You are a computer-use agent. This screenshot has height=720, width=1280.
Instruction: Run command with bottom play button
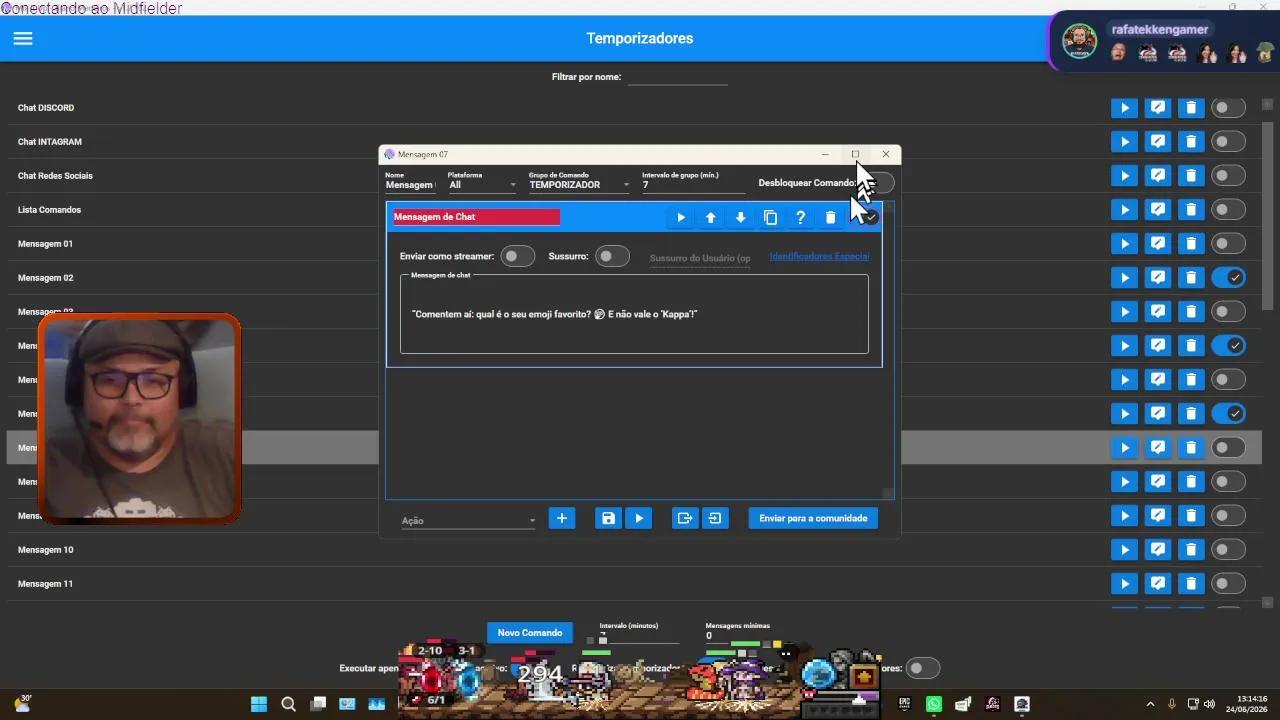point(639,518)
